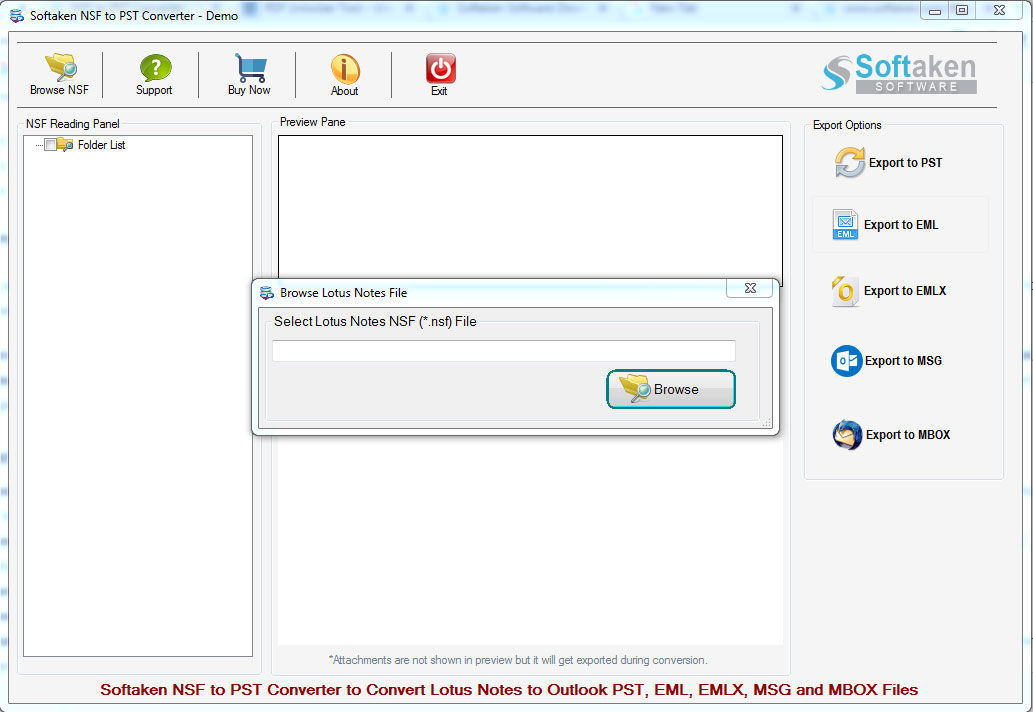Viewport: 1033px width, 712px height.
Task: Focus the Lotus Notes NSF file path field
Action: click(504, 350)
